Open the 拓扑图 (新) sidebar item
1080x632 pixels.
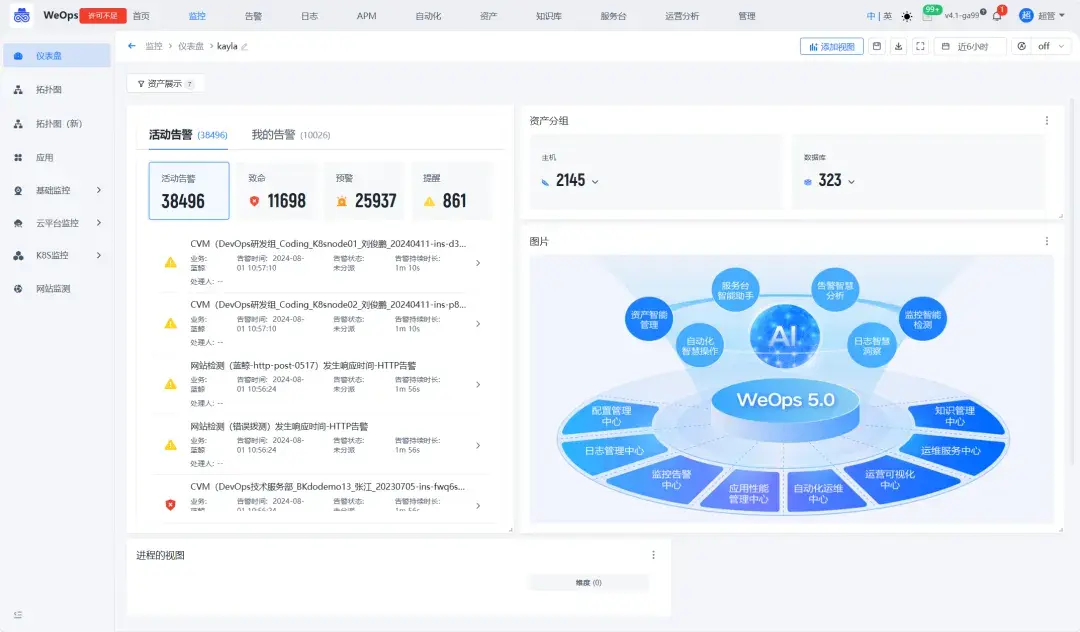pyautogui.click(x=56, y=124)
